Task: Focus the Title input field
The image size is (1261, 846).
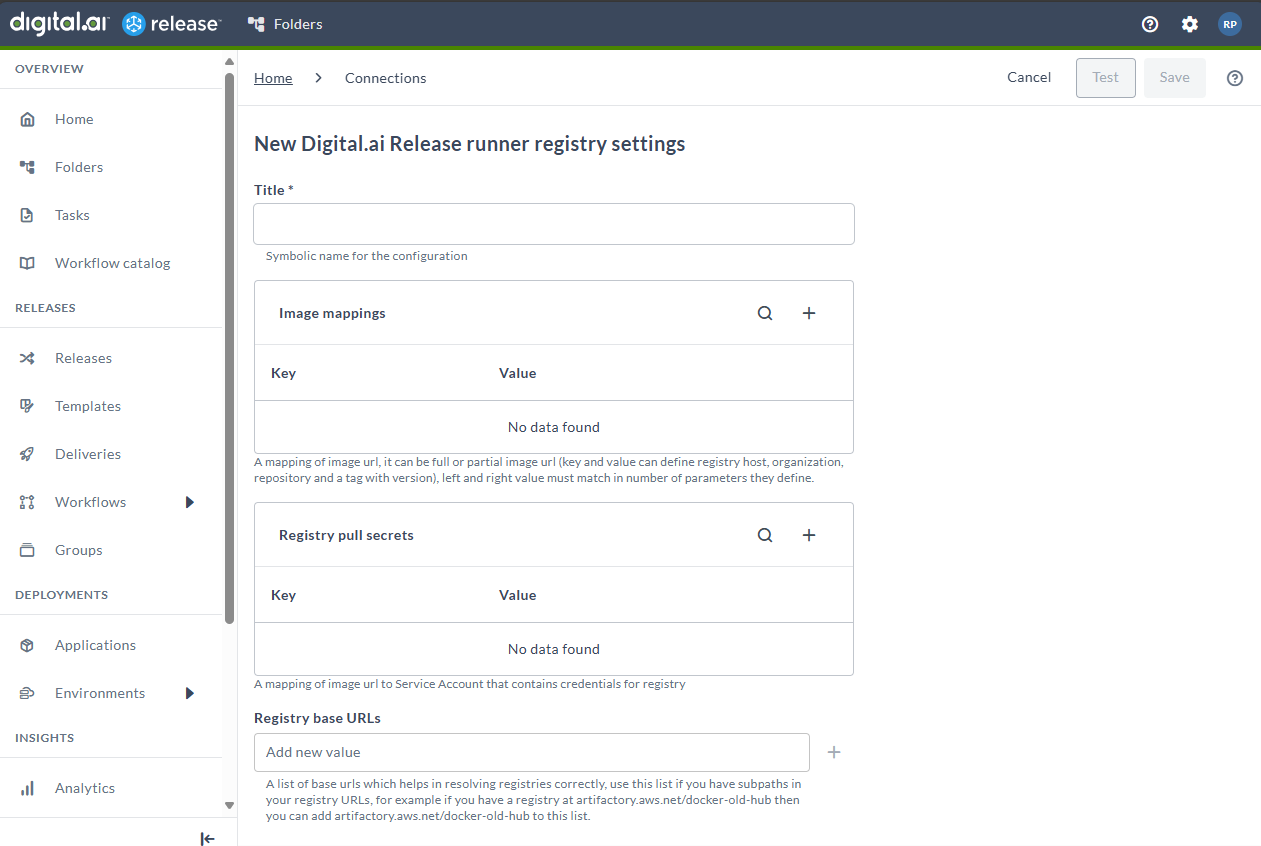Action: [554, 224]
